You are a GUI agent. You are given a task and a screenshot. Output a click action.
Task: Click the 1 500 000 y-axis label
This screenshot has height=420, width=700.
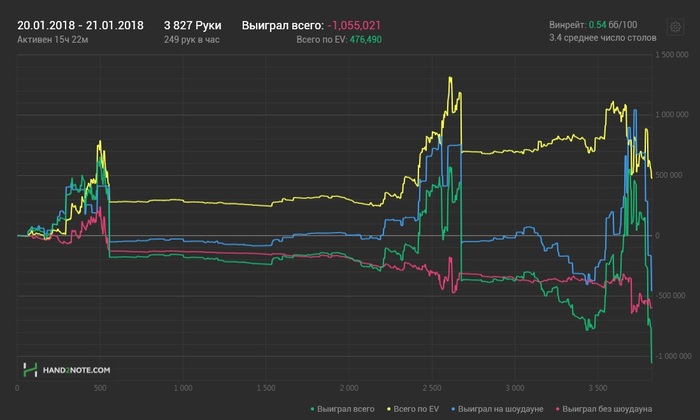click(x=672, y=55)
